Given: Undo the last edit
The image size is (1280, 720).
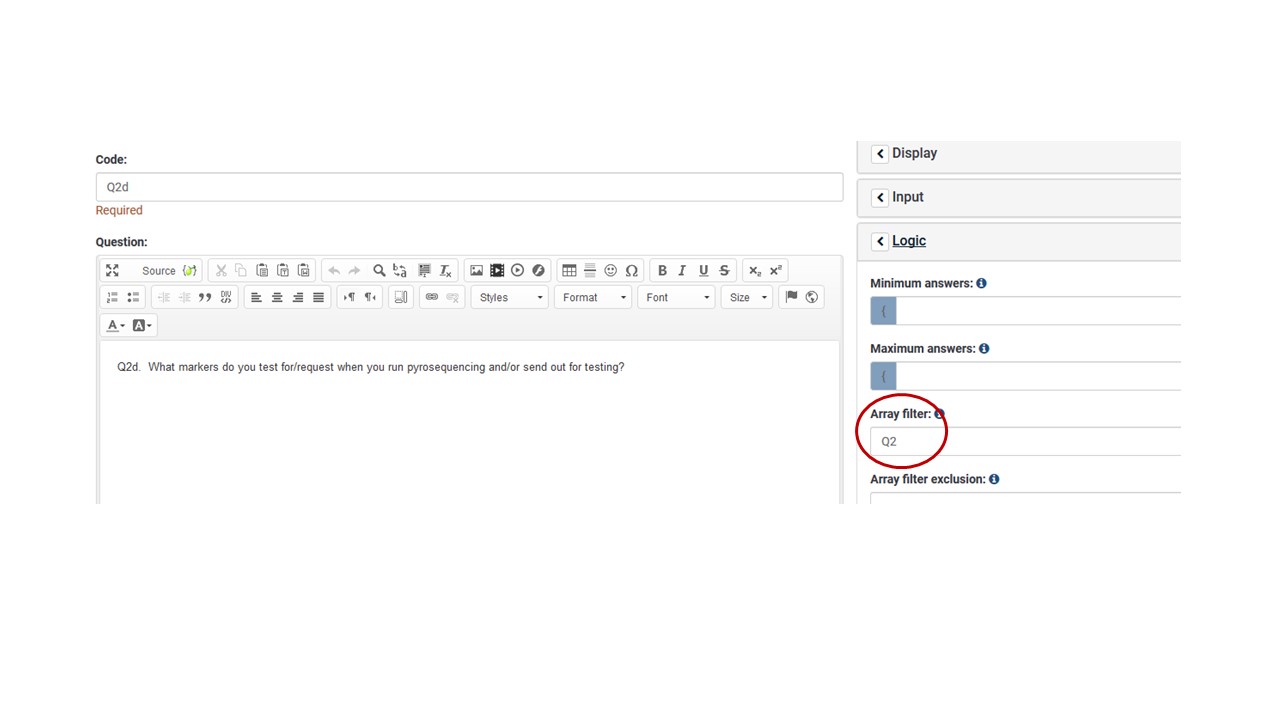Looking at the screenshot, I should click(334, 271).
